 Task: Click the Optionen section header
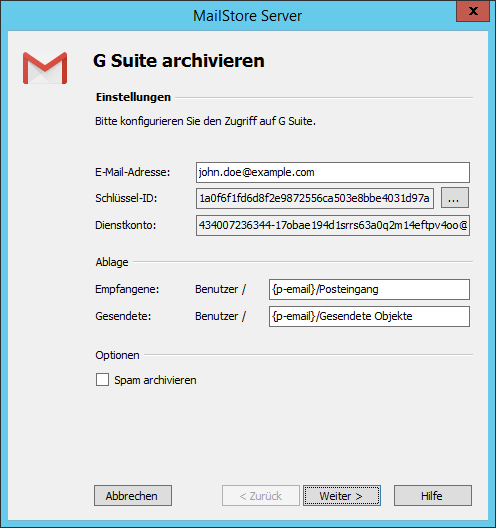117,355
